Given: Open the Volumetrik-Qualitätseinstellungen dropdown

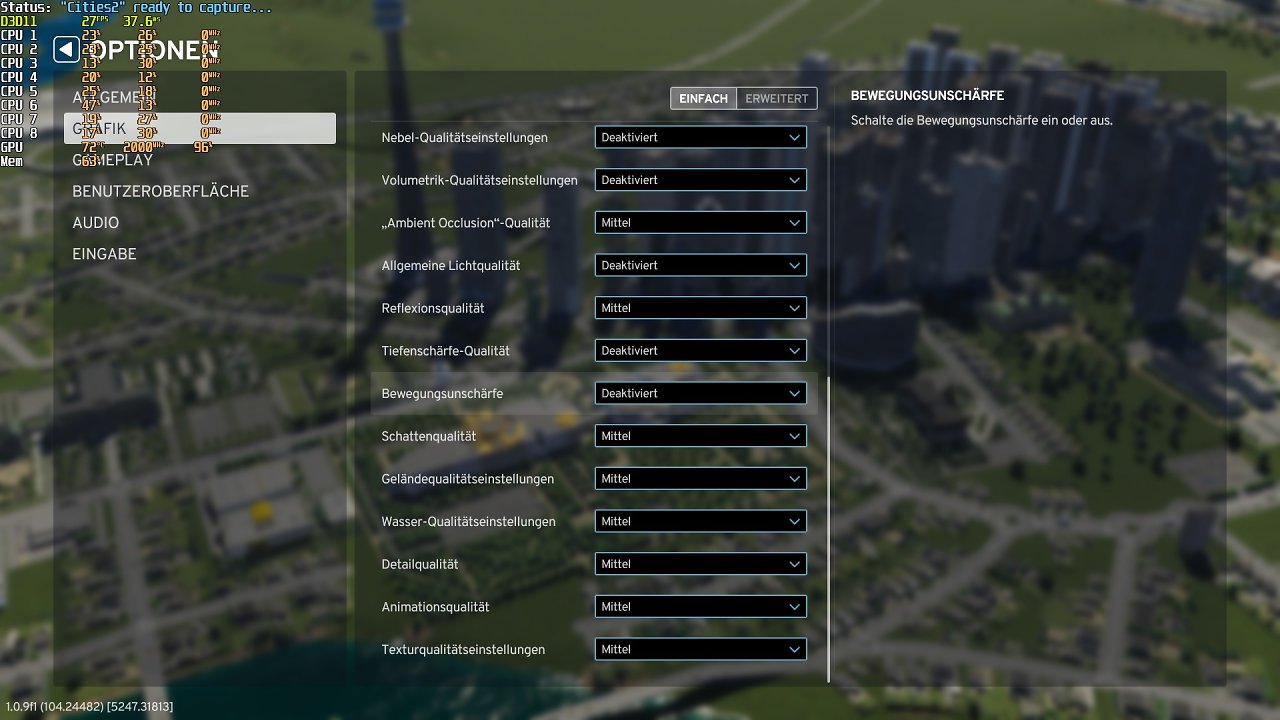Looking at the screenshot, I should point(701,180).
